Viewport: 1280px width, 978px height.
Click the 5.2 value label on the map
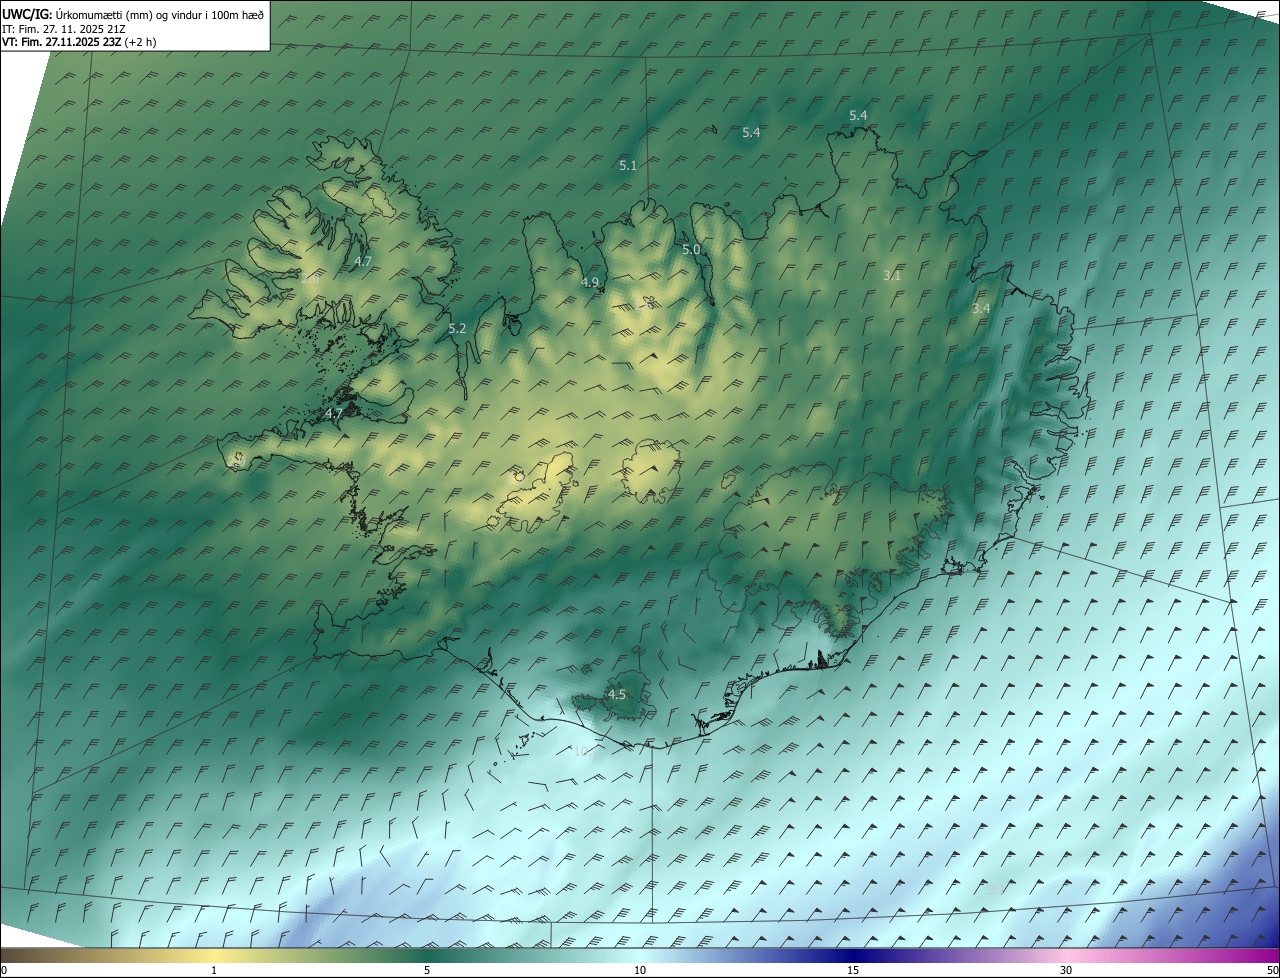click(457, 328)
